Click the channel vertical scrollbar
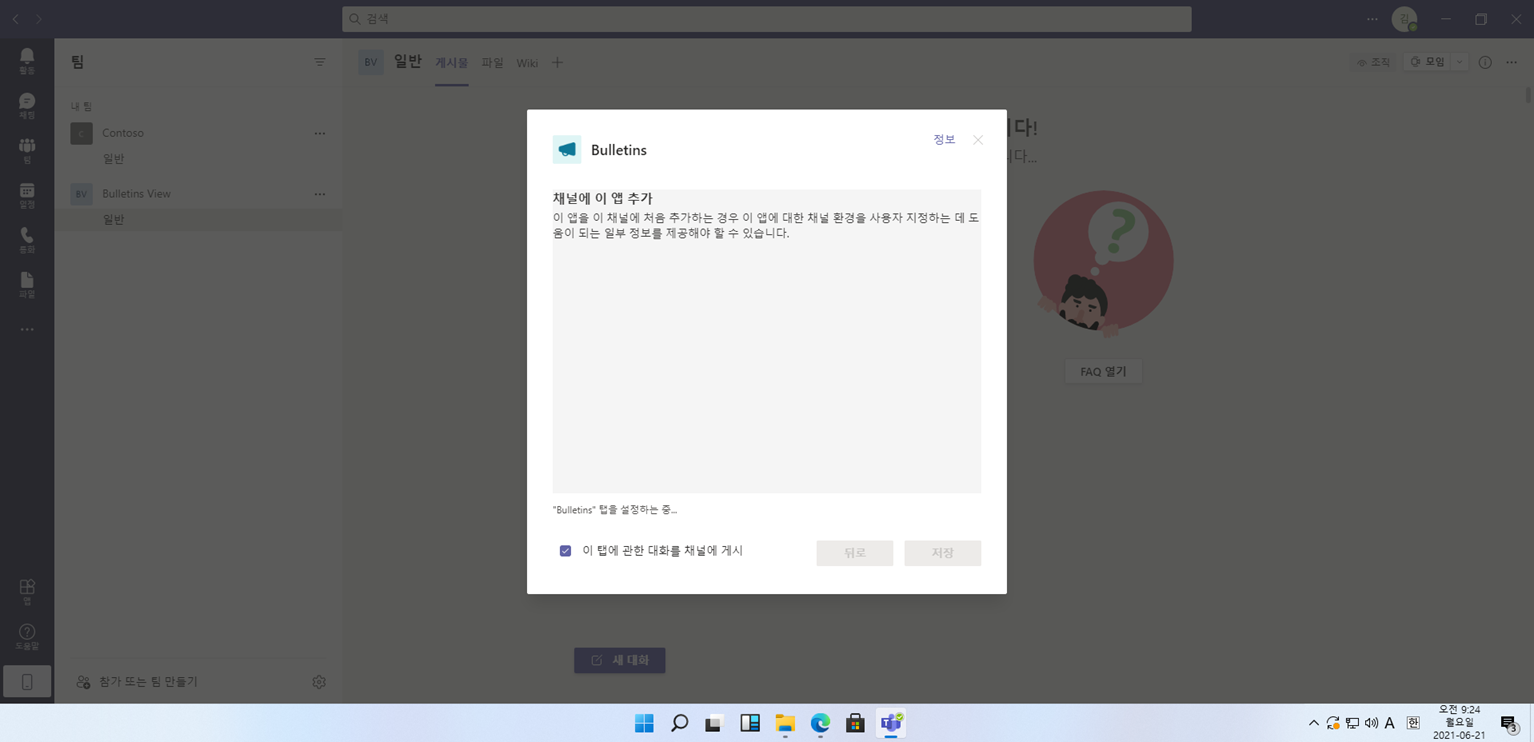1534x742 pixels. 1528,95
